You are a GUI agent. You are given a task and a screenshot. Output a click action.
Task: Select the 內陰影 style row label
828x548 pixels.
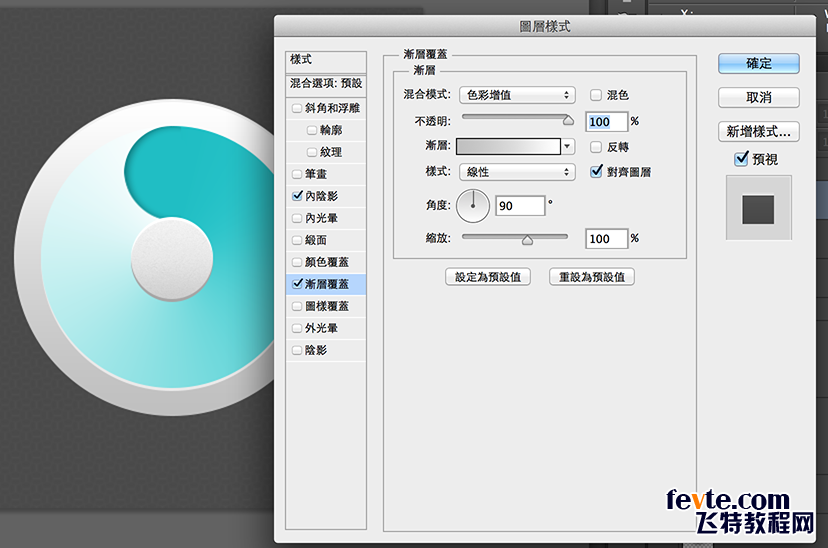322,196
